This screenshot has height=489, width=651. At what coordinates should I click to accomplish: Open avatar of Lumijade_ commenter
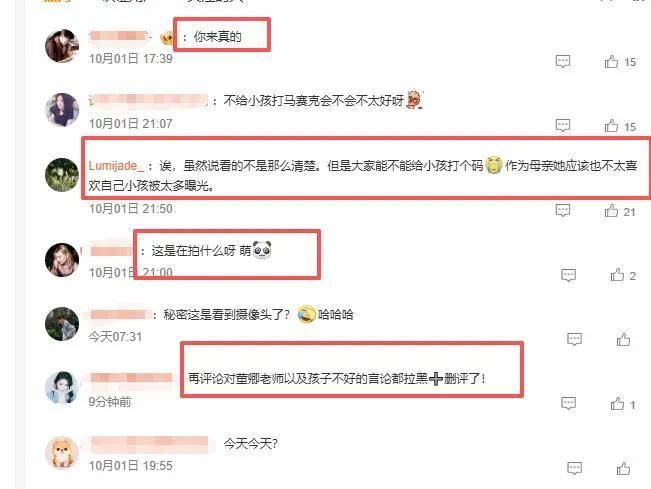pyautogui.click(x=62, y=175)
